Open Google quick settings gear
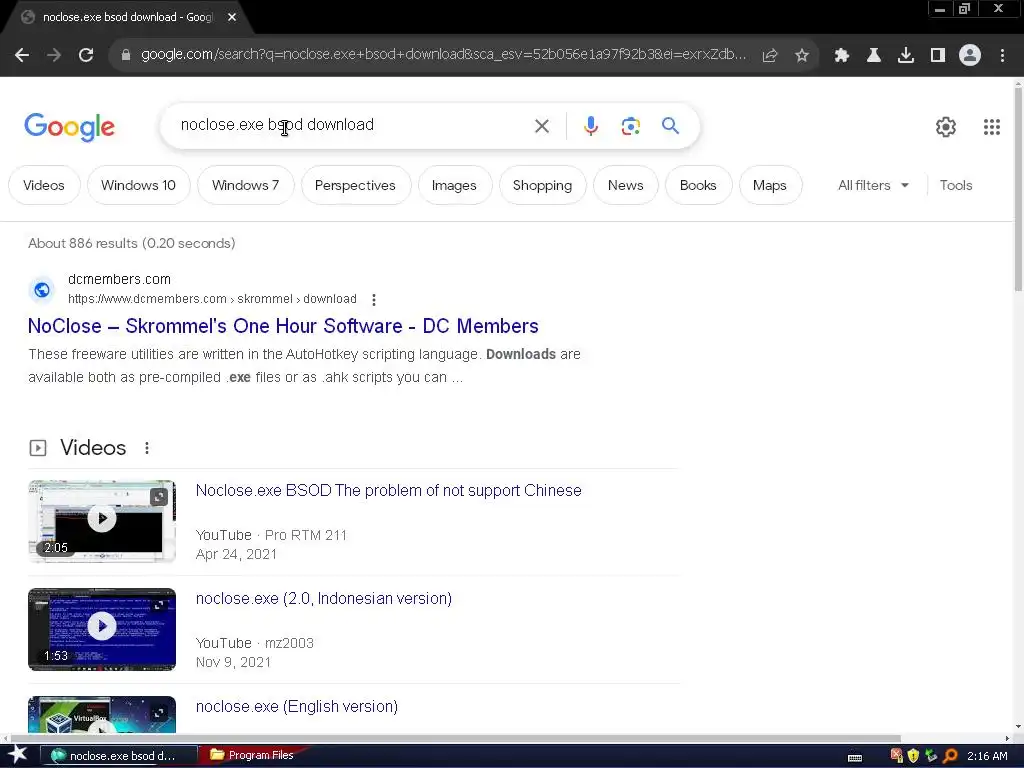Screen dimensions: 1024x768 point(946,127)
